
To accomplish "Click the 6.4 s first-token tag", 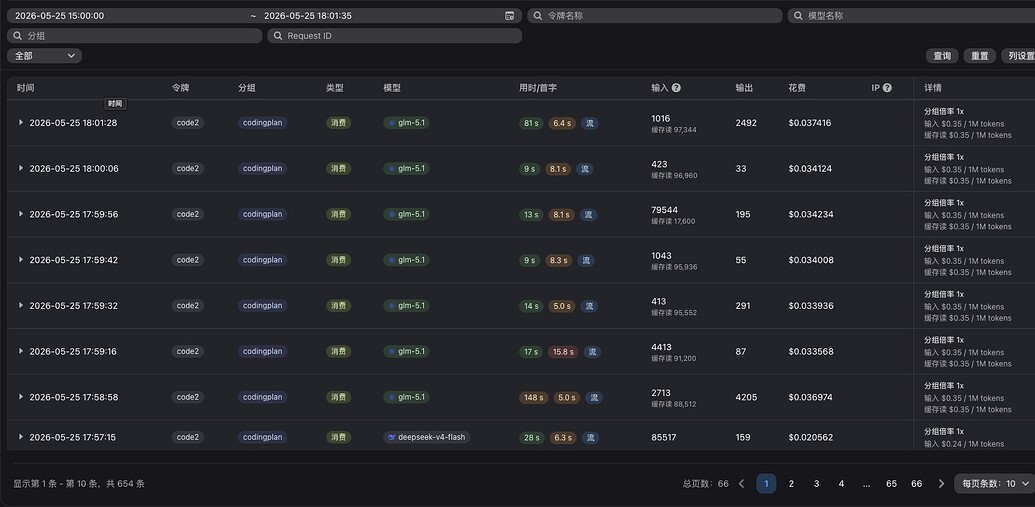I will tap(563, 123).
